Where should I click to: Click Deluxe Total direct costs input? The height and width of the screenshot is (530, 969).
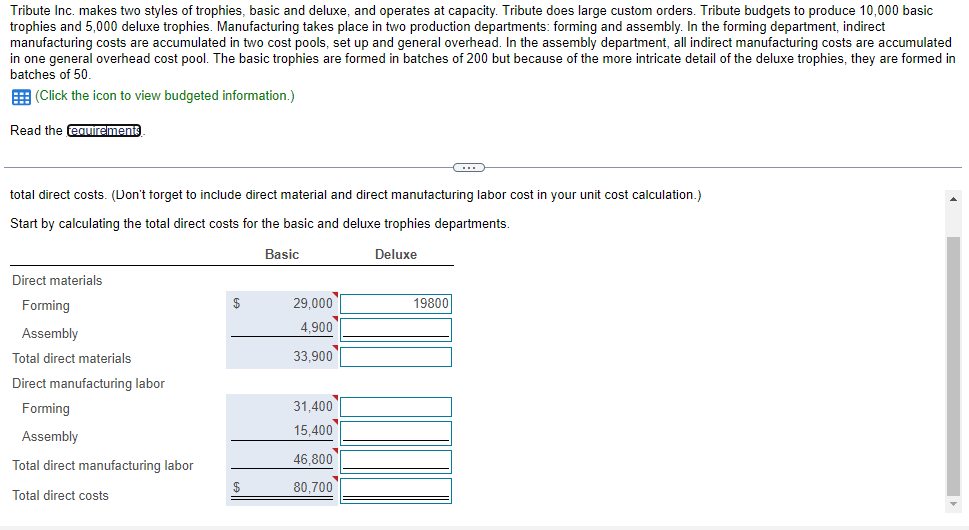point(396,490)
